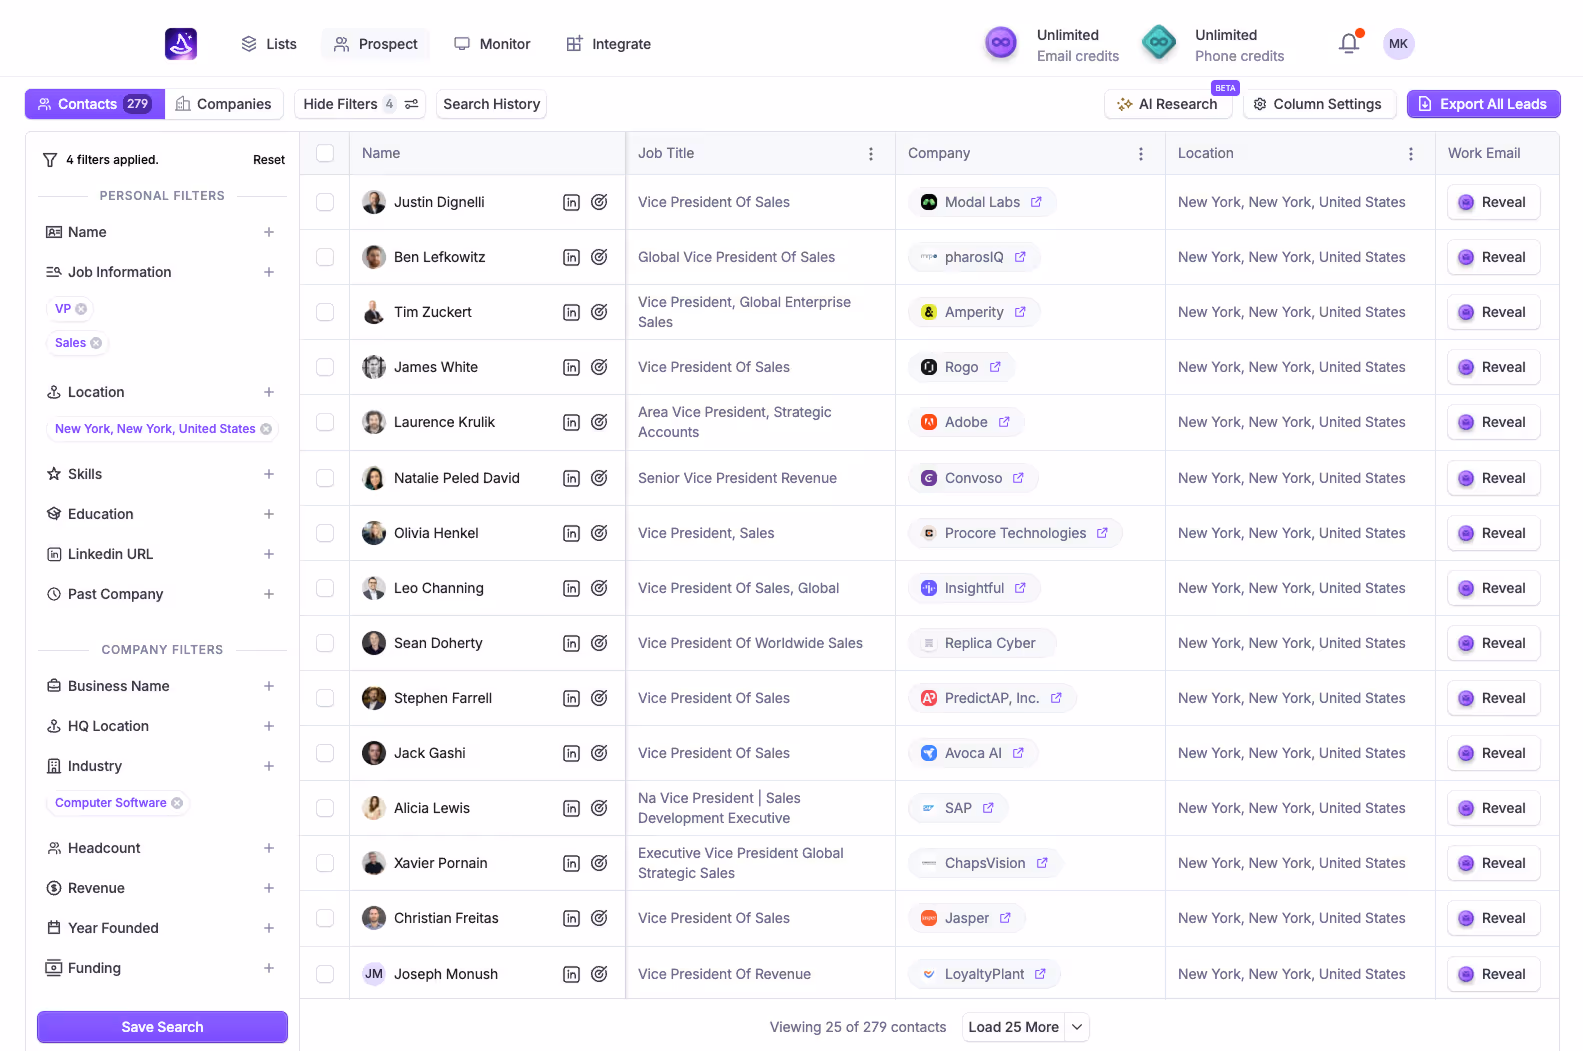Remove New York location filter chip

click(x=266, y=429)
